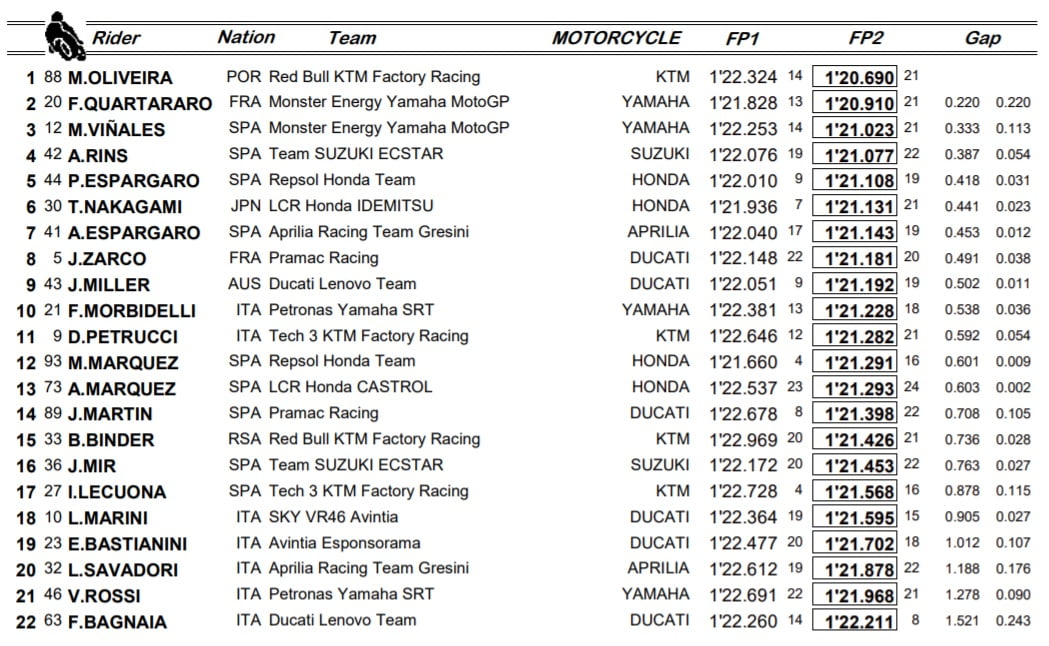Click the APRILIA motorcycle entry for A.ESPARGARO
The height and width of the screenshot is (646, 1049).
657,232
